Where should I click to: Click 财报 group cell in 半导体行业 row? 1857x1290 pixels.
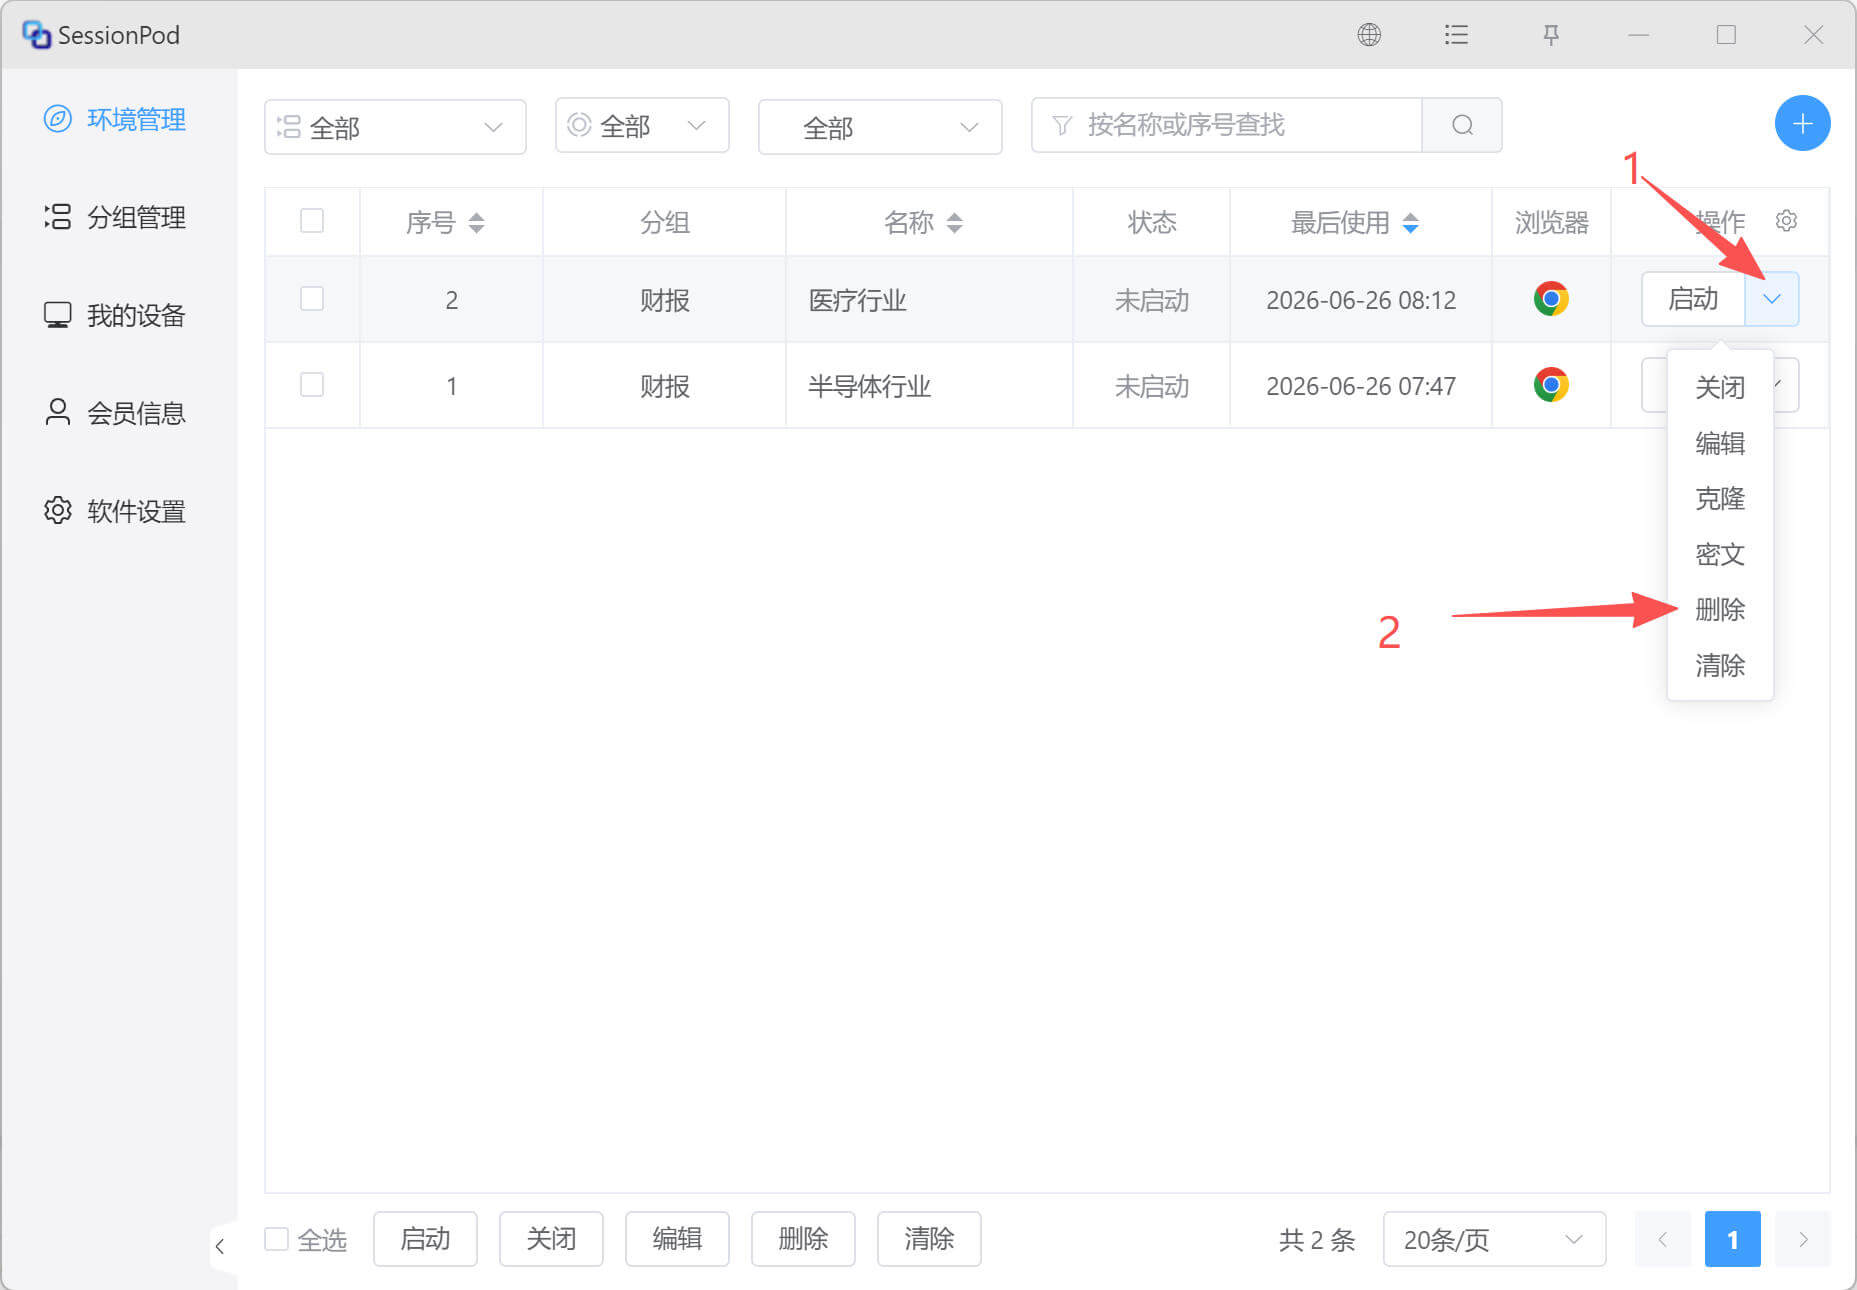(665, 386)
